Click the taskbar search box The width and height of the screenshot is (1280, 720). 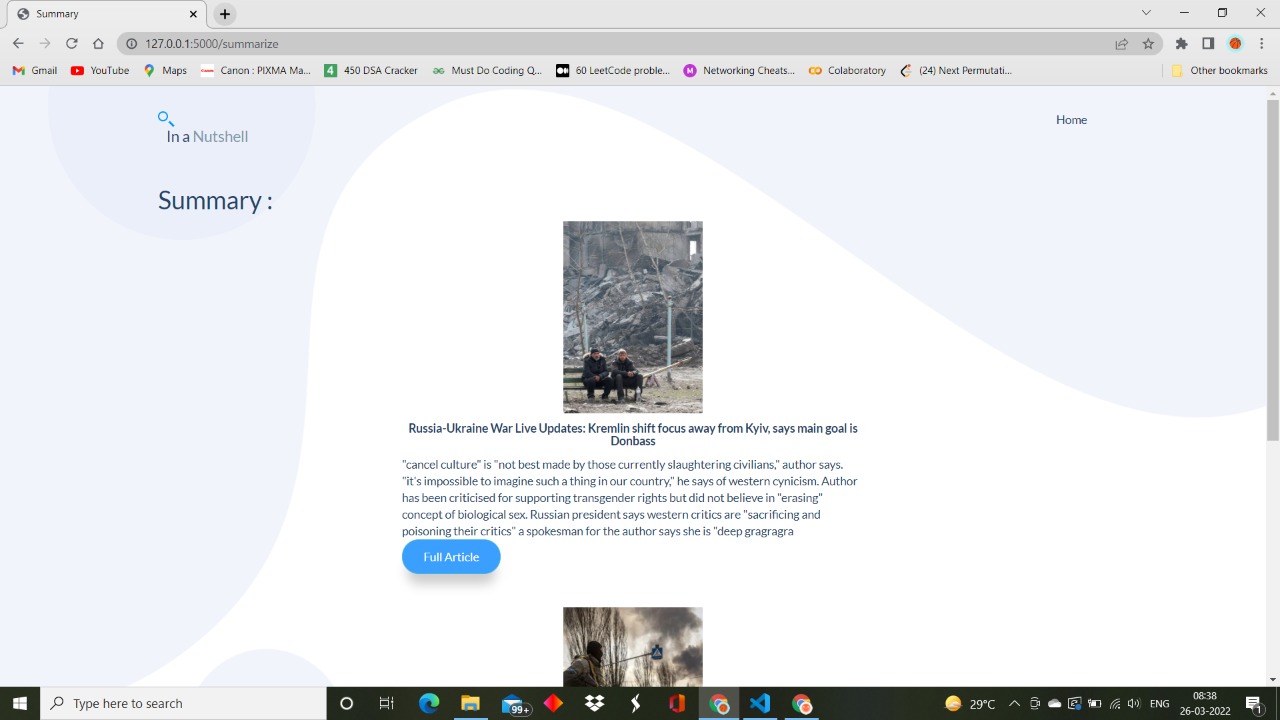coord(183,703)
